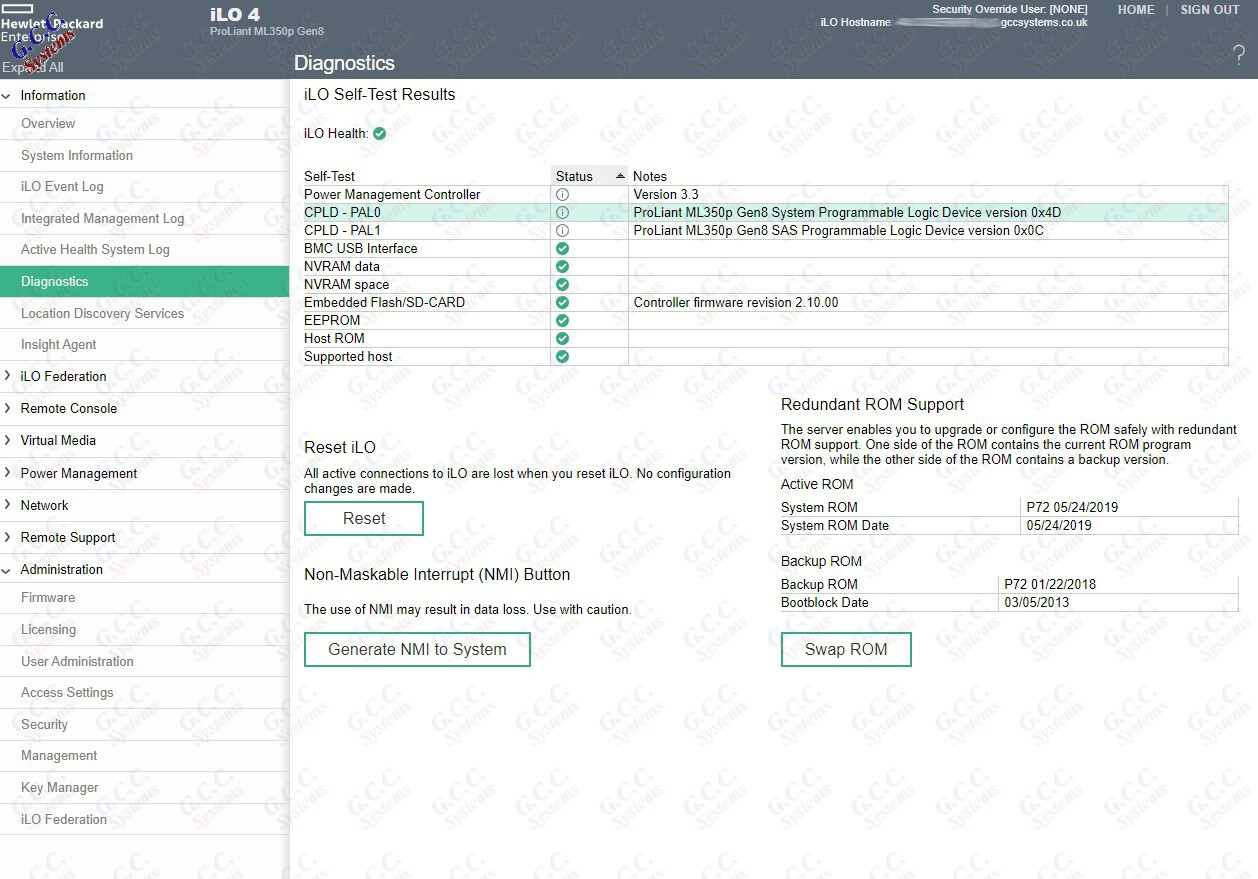Screen dimensions: 1258x879
Task: Collapse the Information section chevron
Action: (7, 96)
